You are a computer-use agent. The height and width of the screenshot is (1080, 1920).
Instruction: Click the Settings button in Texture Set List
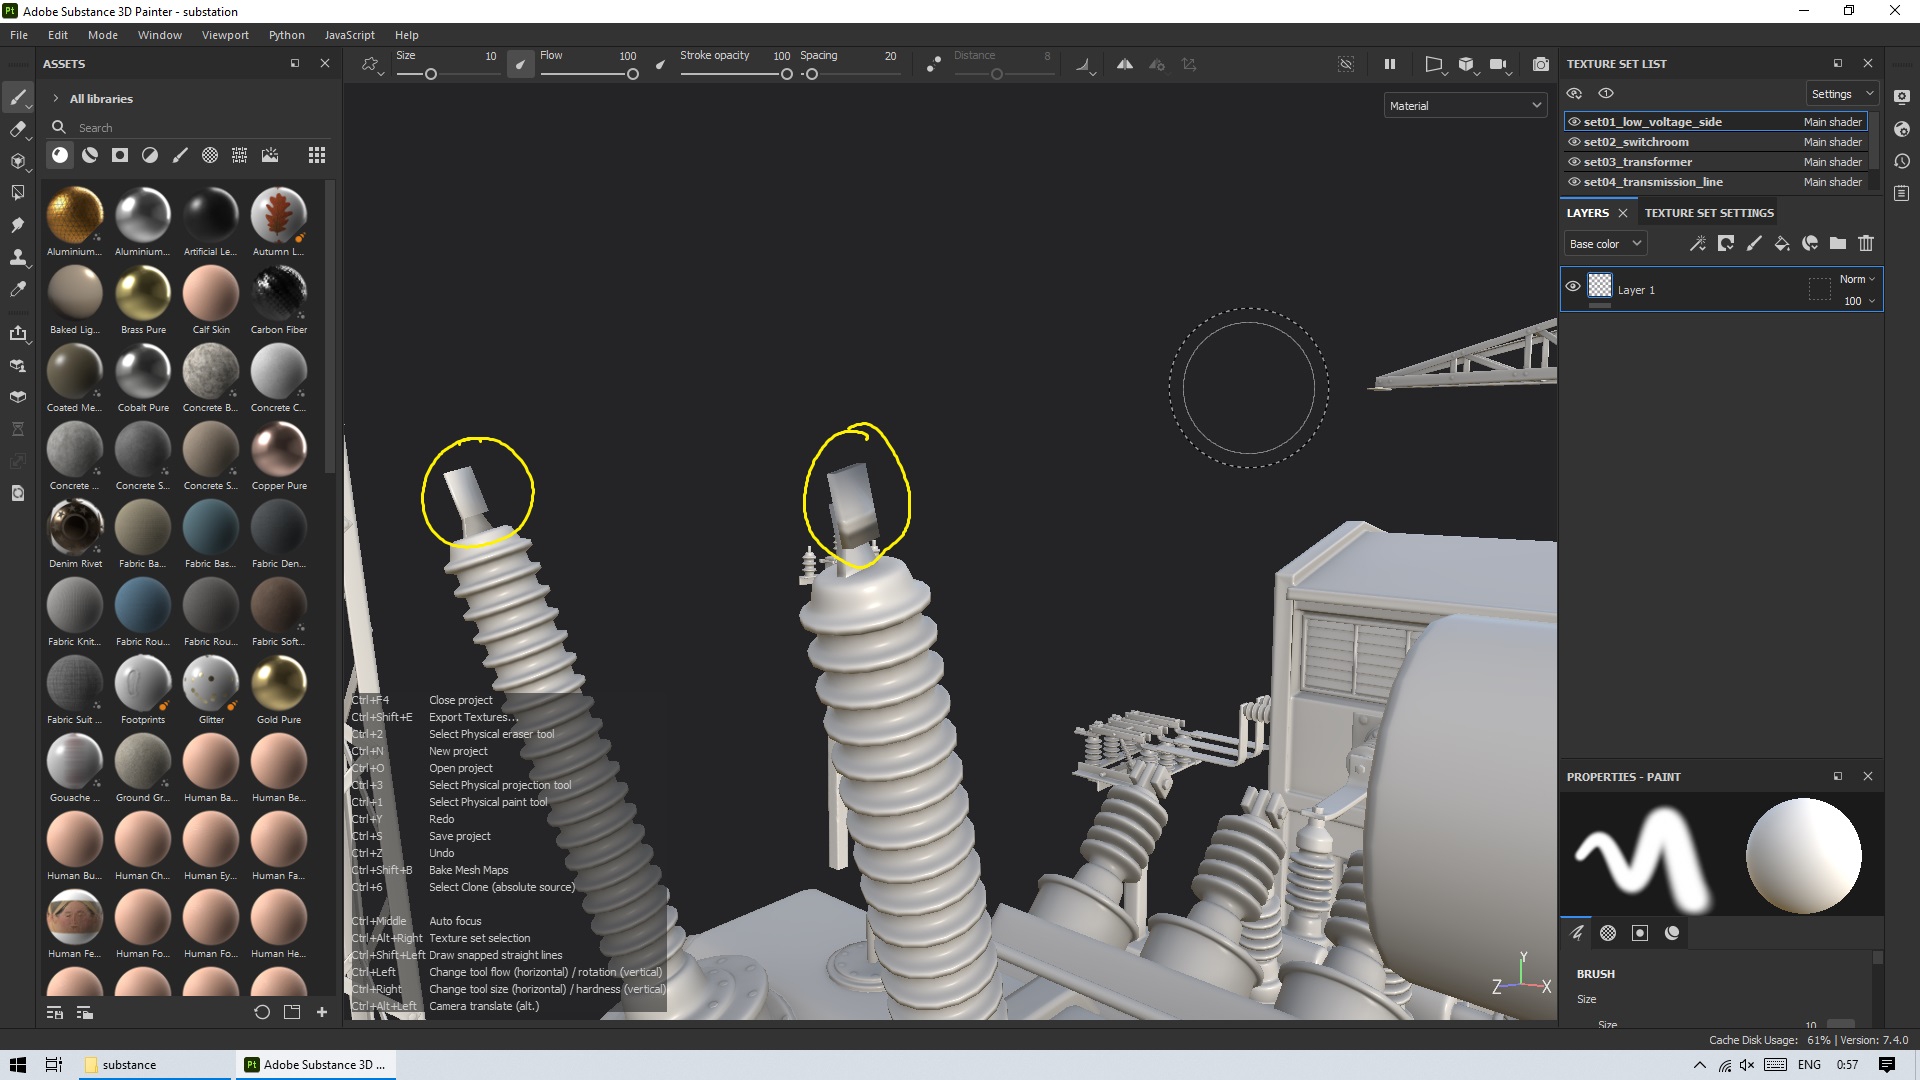(1840, 94)
